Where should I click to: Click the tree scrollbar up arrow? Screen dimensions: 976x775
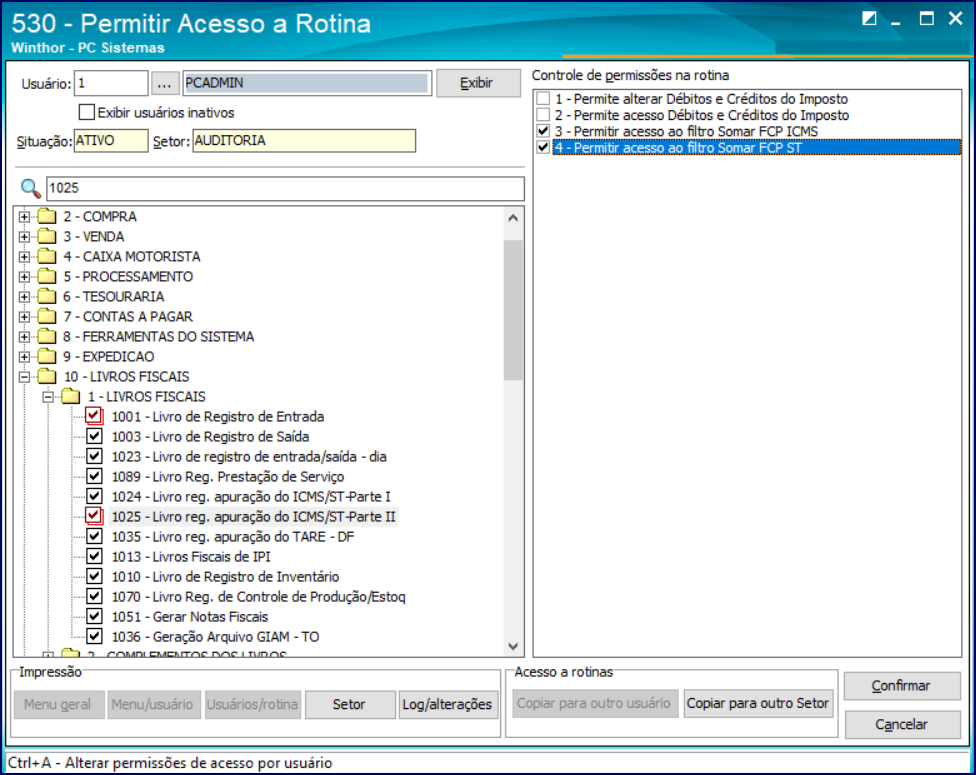[513, 218]
